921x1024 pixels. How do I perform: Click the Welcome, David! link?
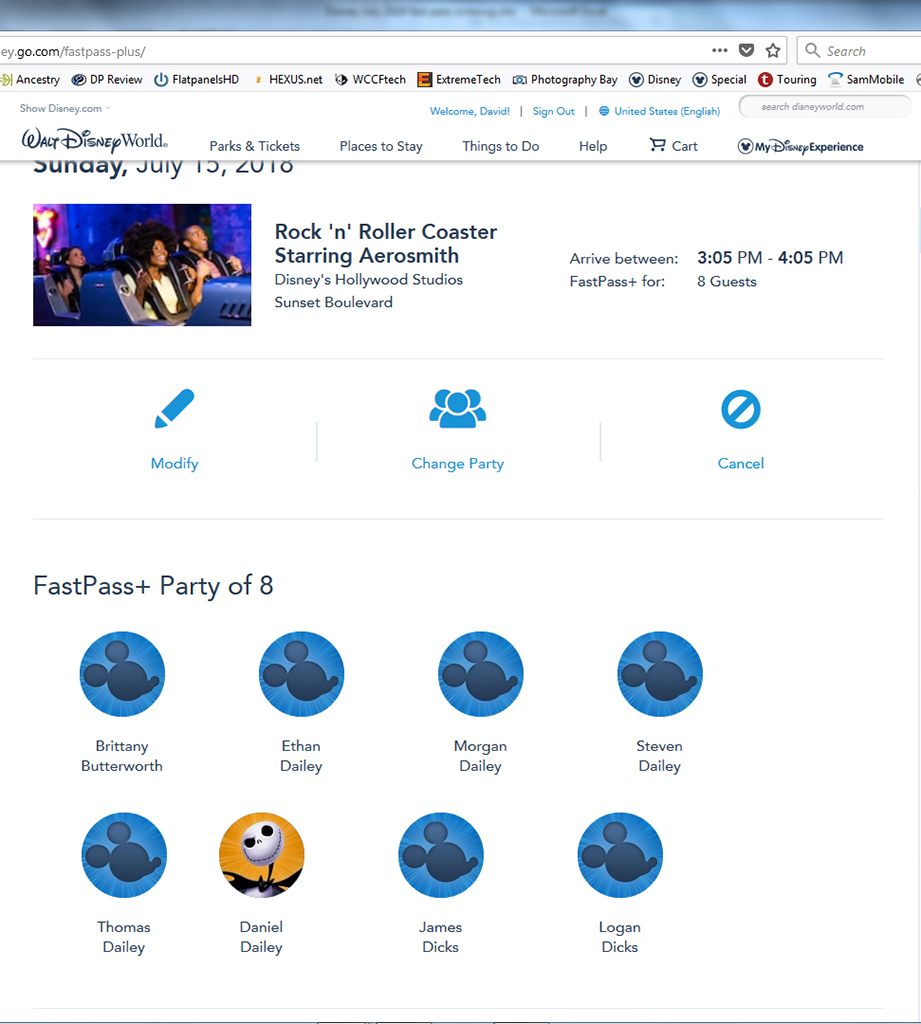pyautogui.click(x=470, y=111)
